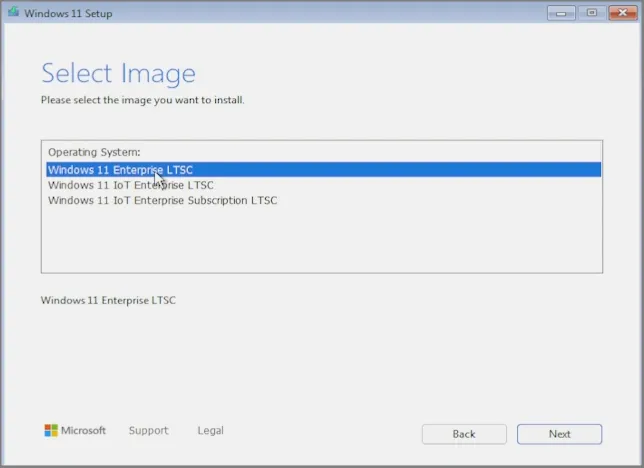Click the Microsoft logo
Viewport: 644px width, 468px height.
pos(75,430)
